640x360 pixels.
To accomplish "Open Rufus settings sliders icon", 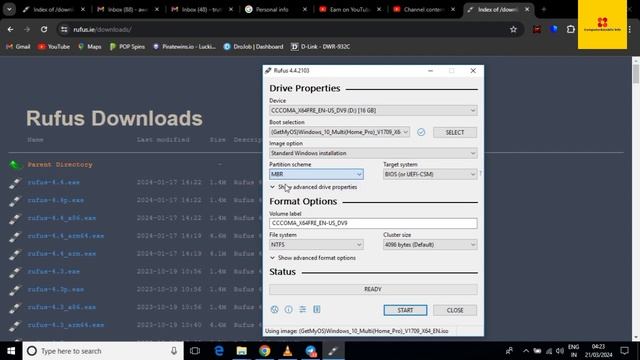I will coord(302,309).
